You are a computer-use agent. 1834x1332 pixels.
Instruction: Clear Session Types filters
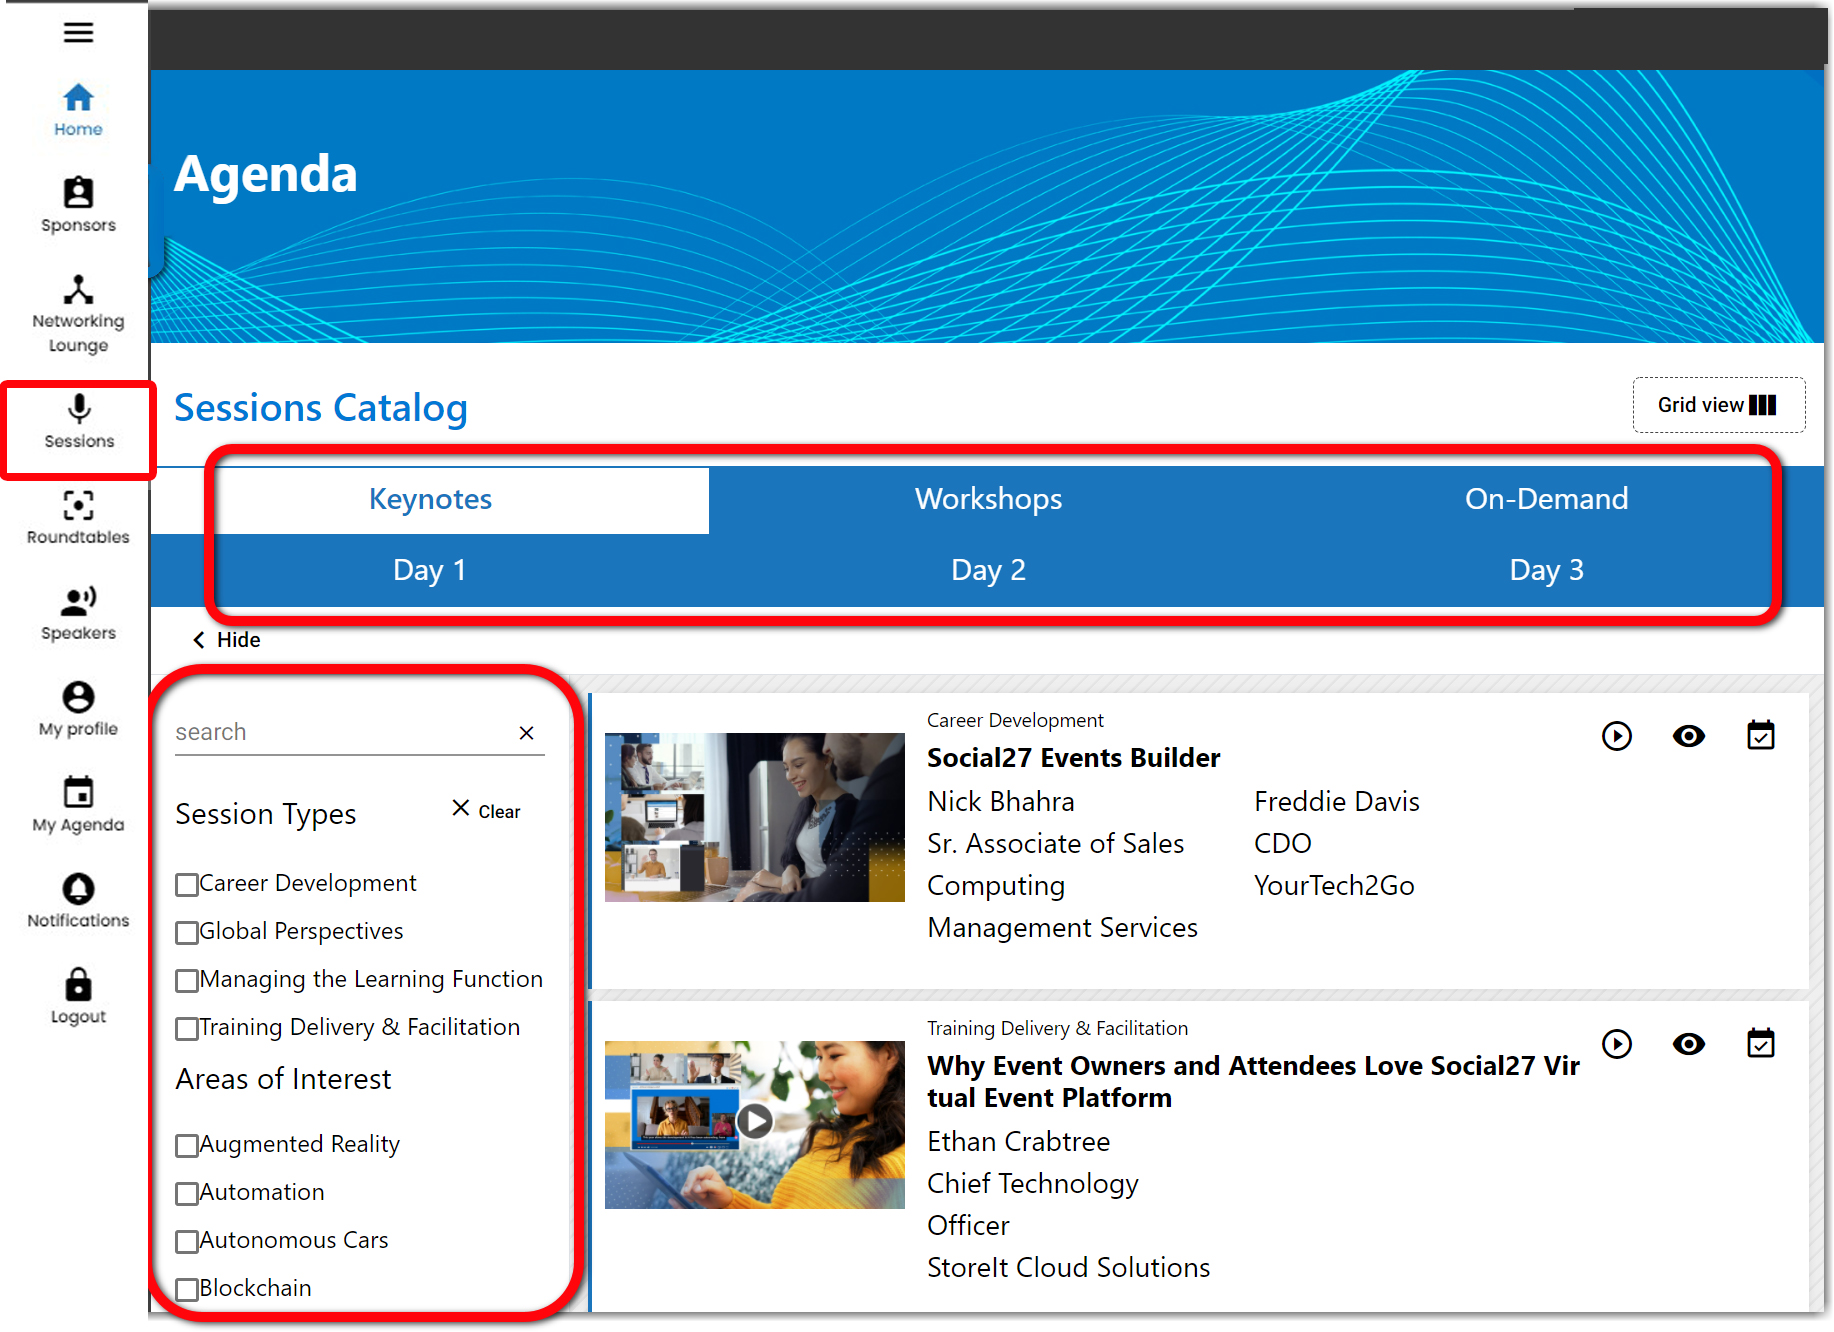coord(487,810)
